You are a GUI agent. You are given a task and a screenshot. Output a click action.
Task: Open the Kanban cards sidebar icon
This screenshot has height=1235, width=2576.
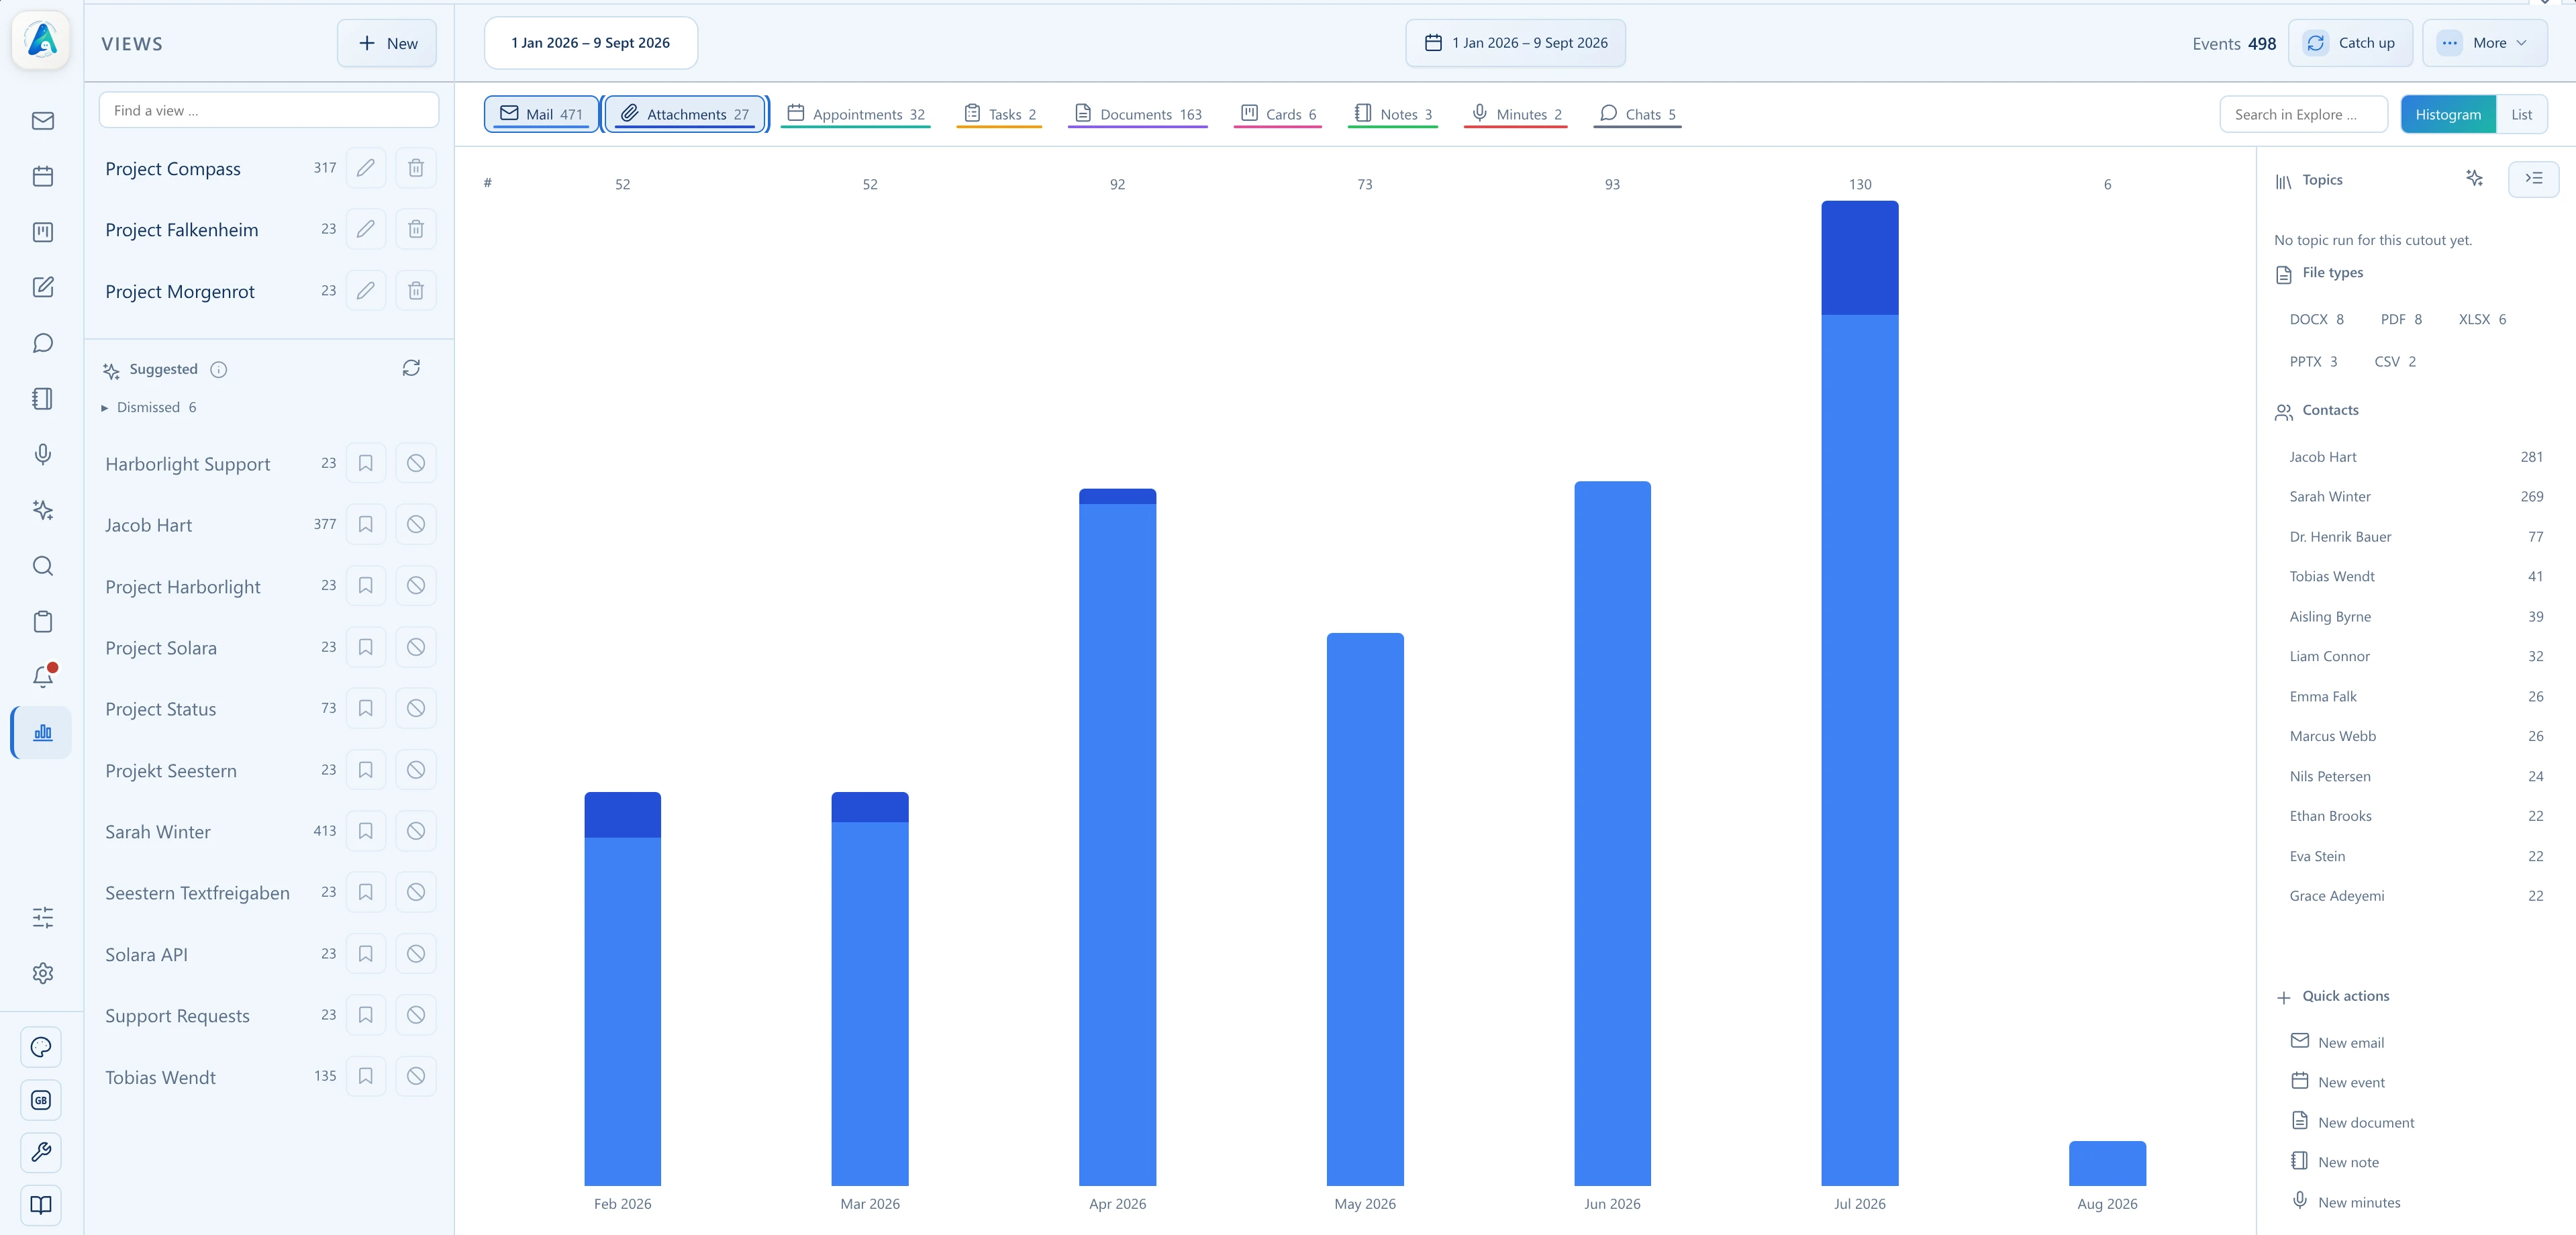click(42, 232)
